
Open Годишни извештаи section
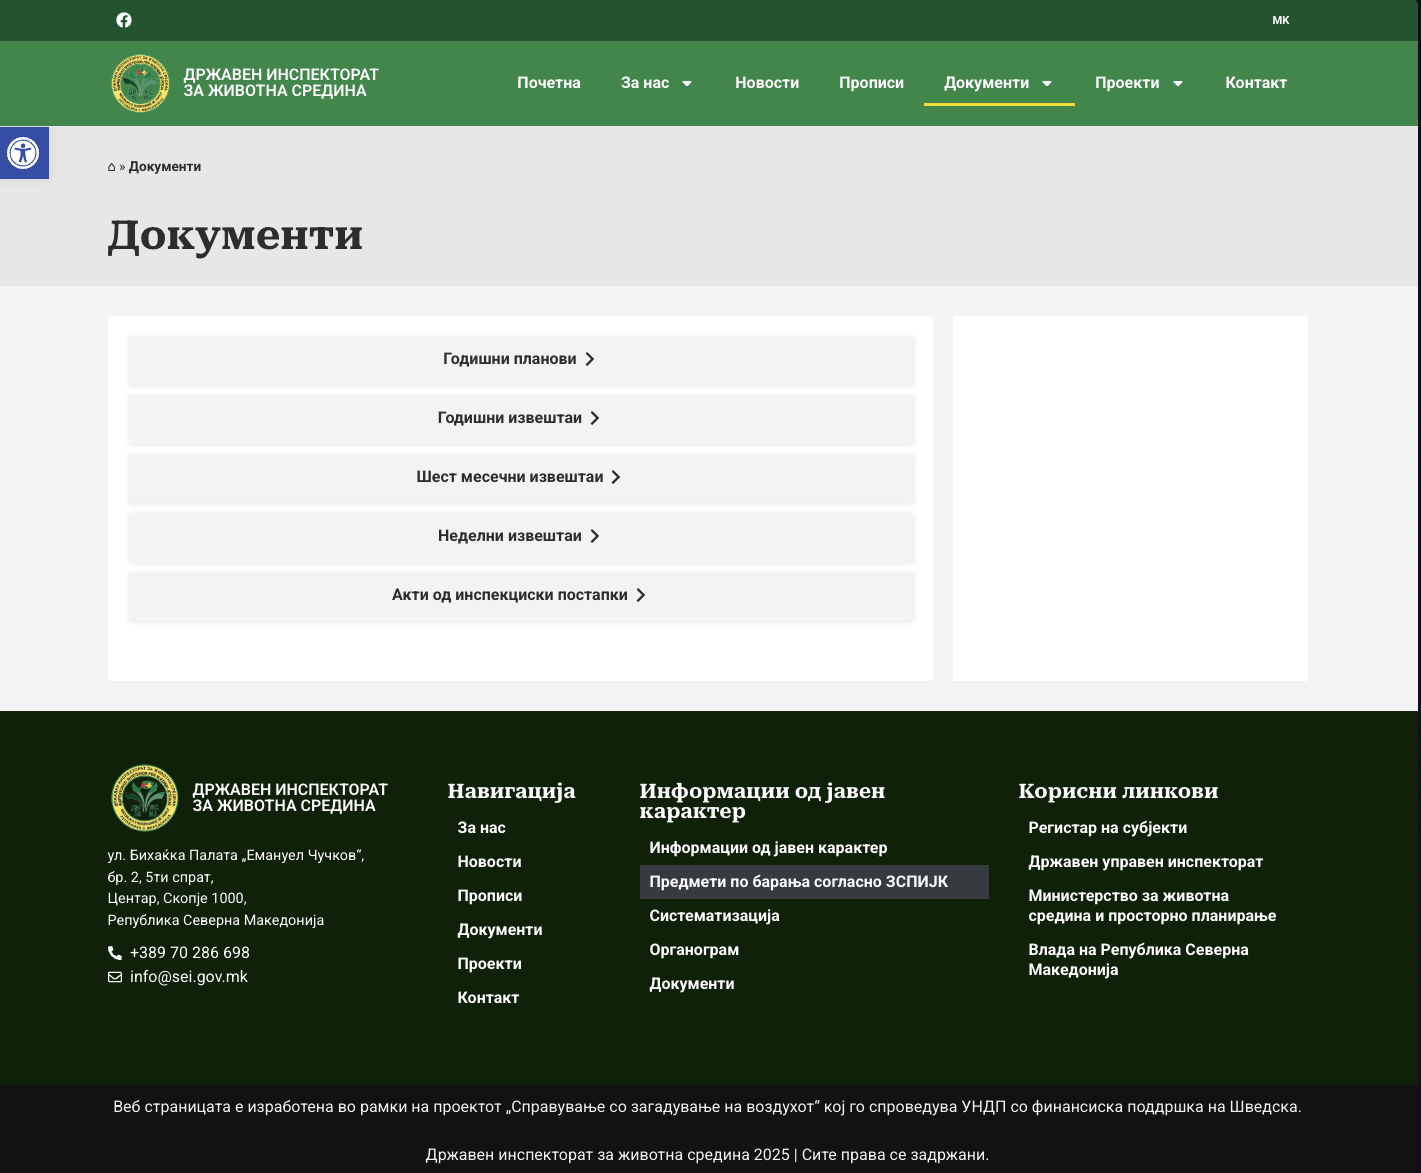pyautogui.click(x=520, y=418)
